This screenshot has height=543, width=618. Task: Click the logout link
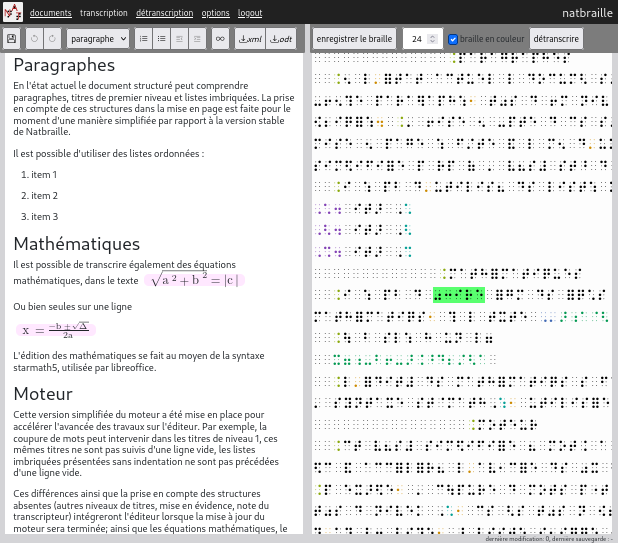250,13
